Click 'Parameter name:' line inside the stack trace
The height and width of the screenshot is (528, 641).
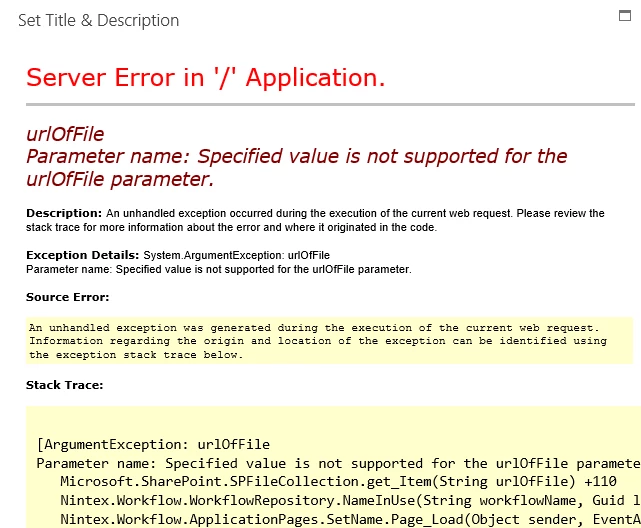click(x=338, y=463)
